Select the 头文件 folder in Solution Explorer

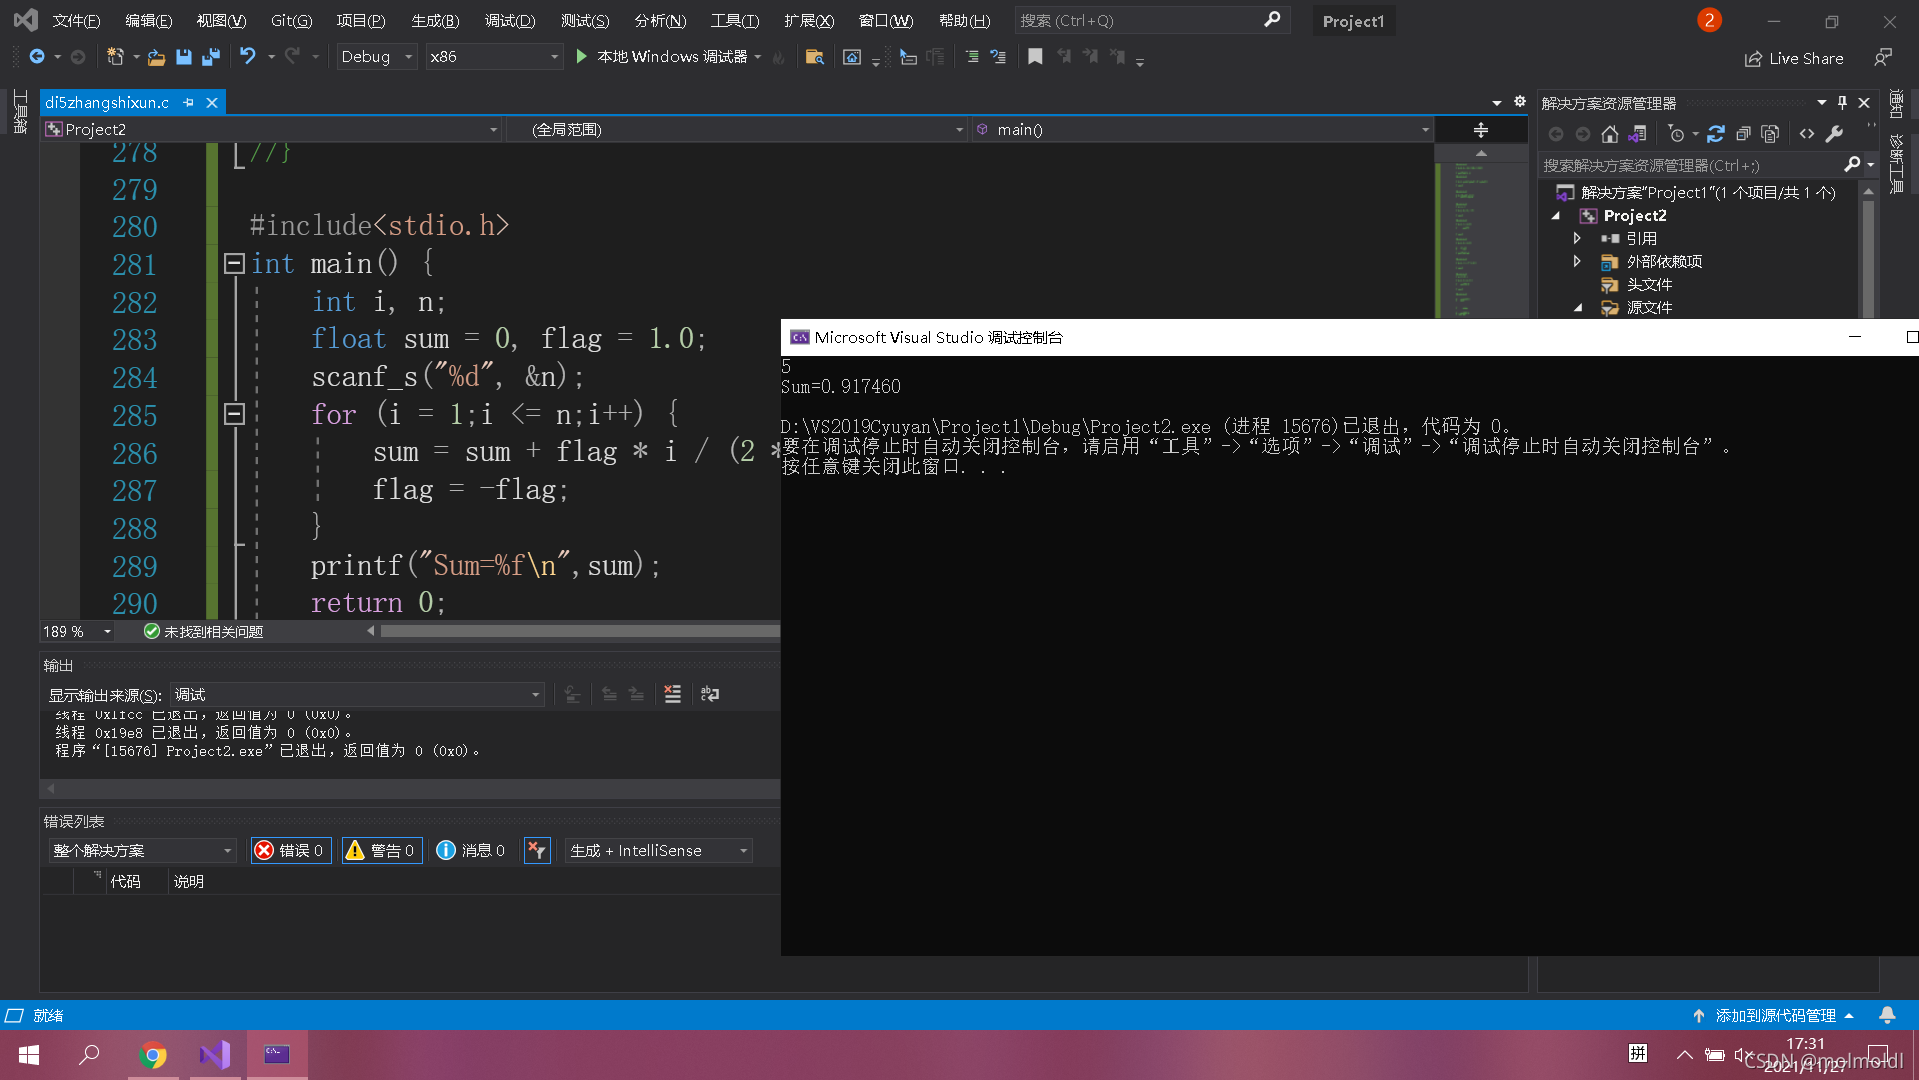[x=1648, y=285]
